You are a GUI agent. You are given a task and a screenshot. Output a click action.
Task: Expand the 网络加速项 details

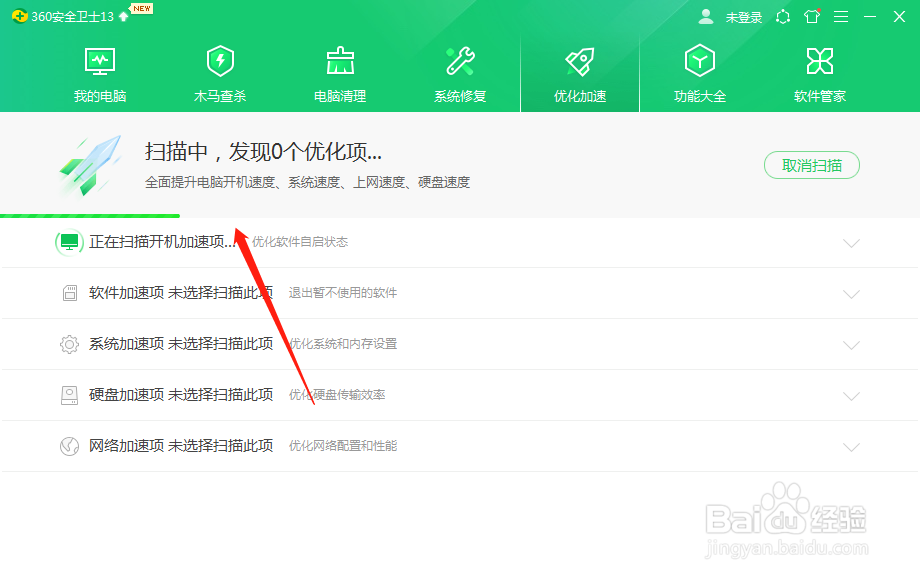[x=851, y=446]
